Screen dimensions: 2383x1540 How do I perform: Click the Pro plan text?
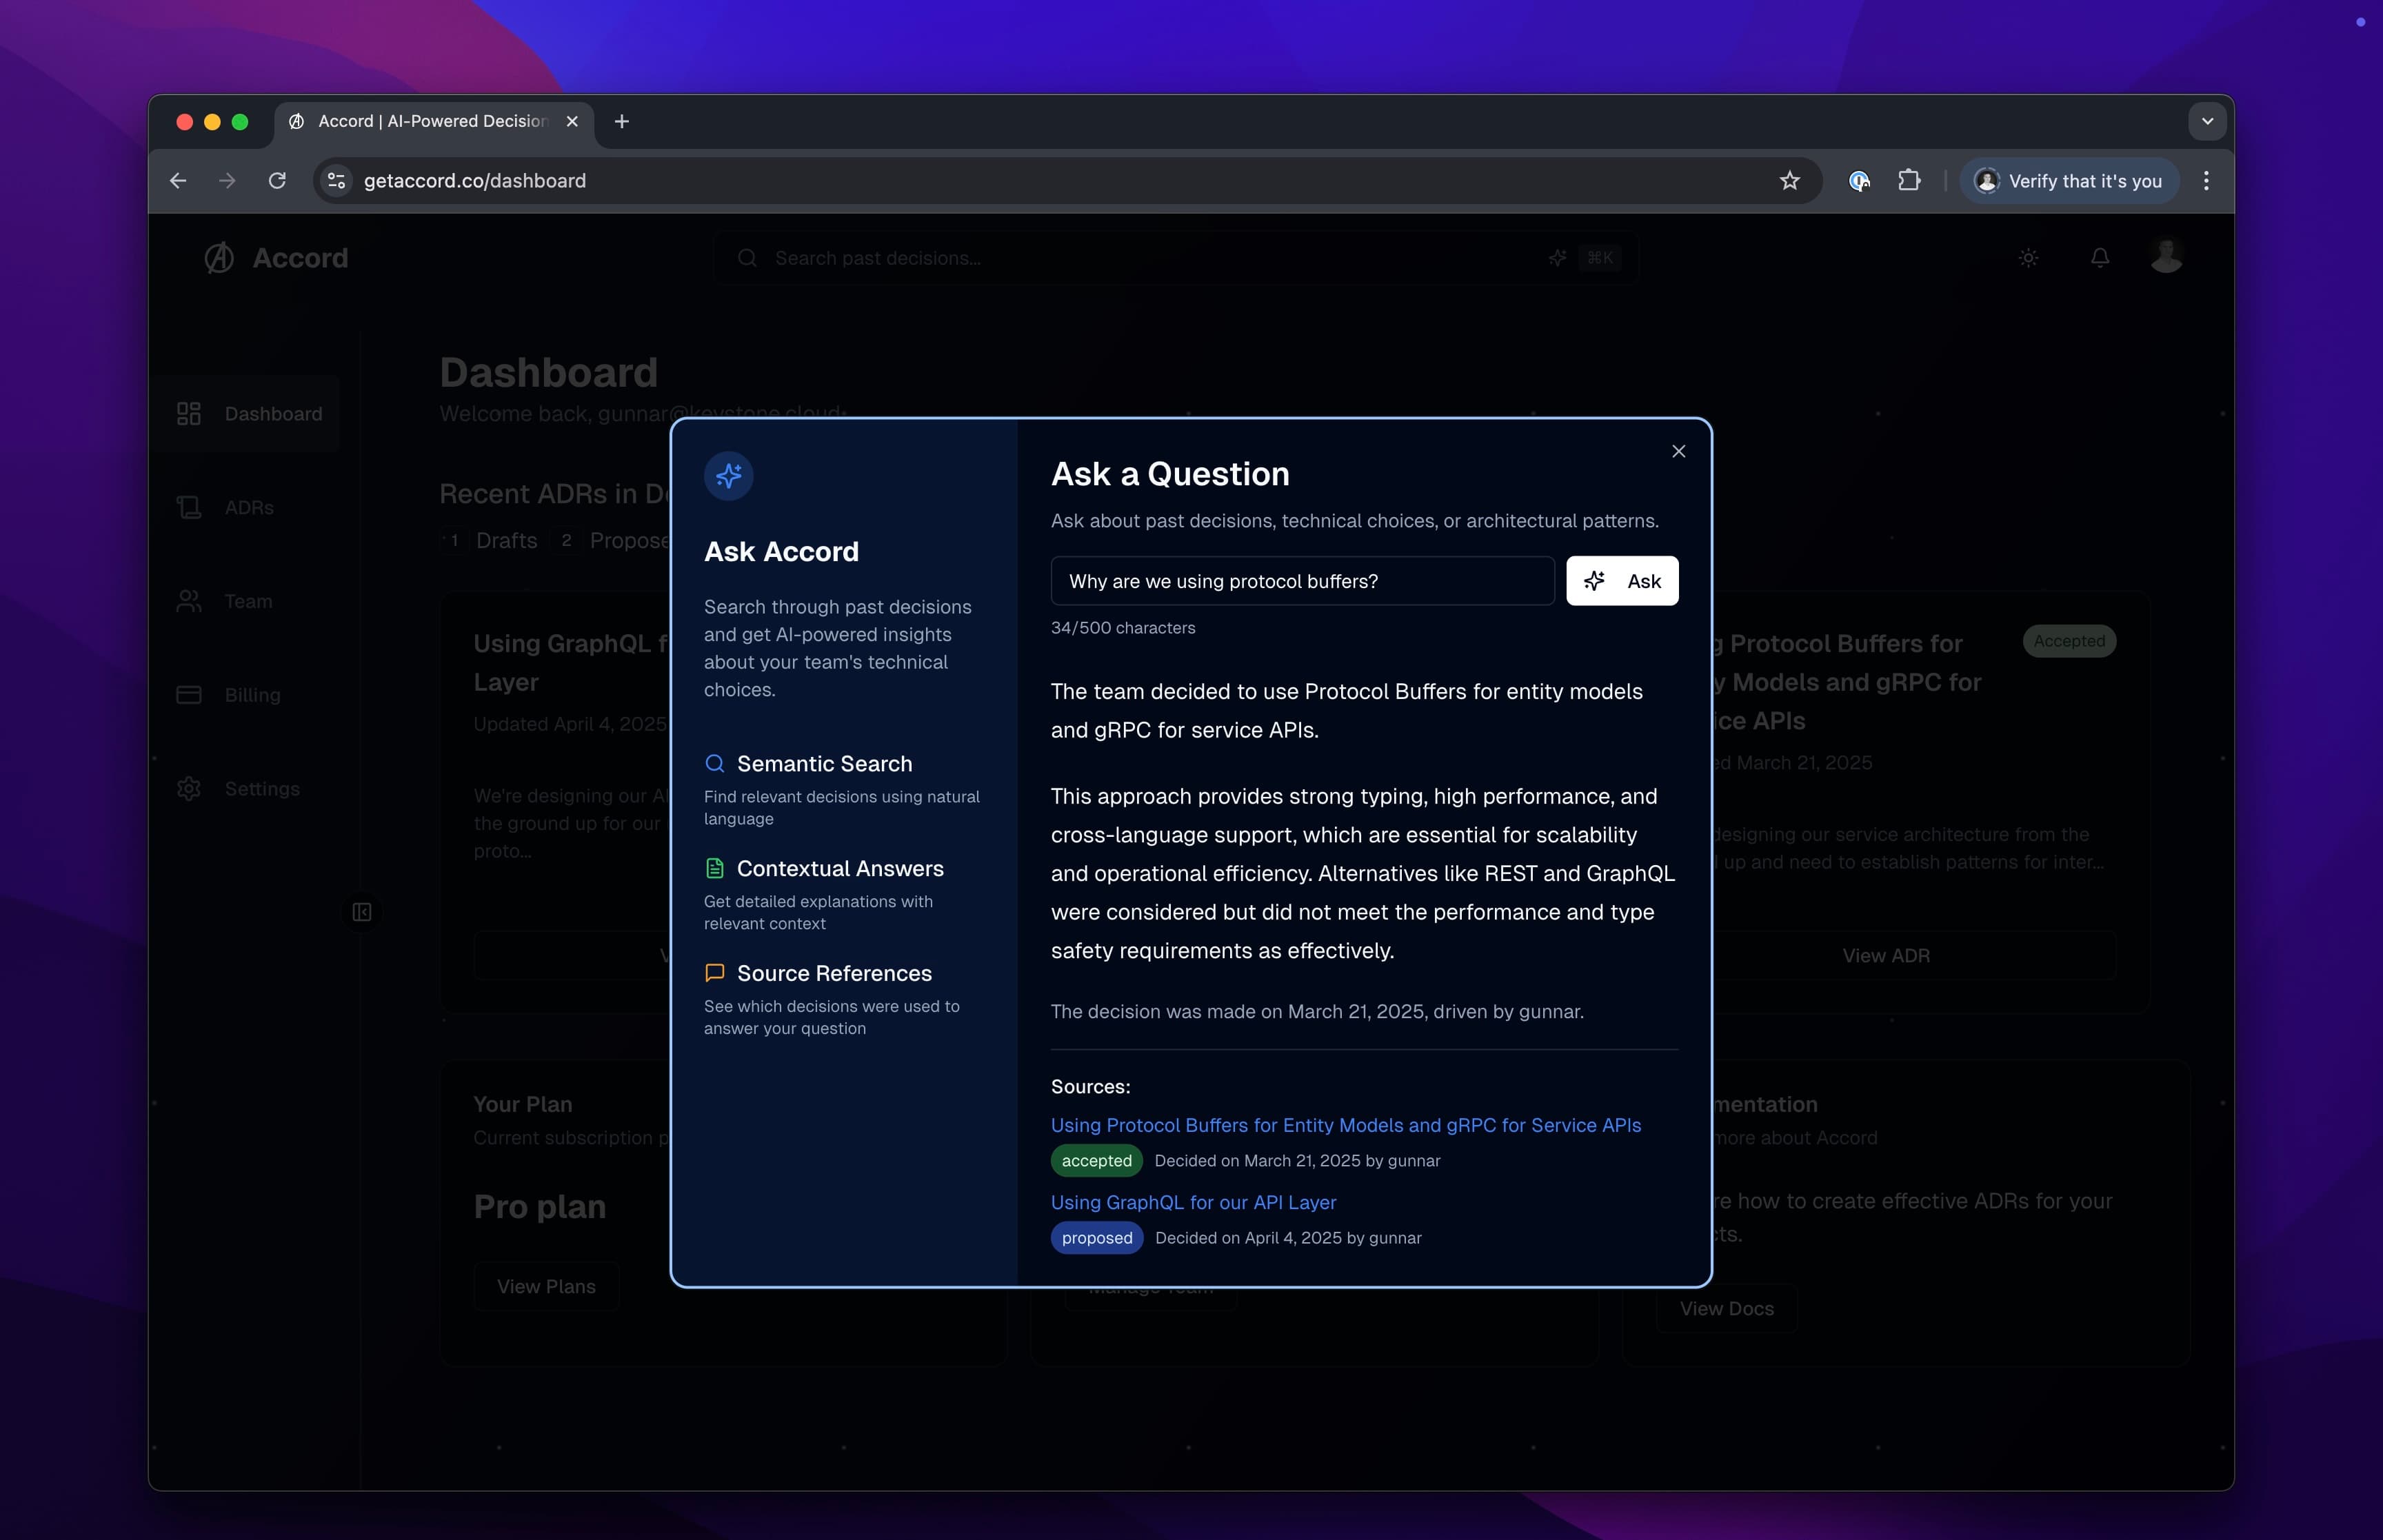pyautogui.click(x=540, y=1207)
